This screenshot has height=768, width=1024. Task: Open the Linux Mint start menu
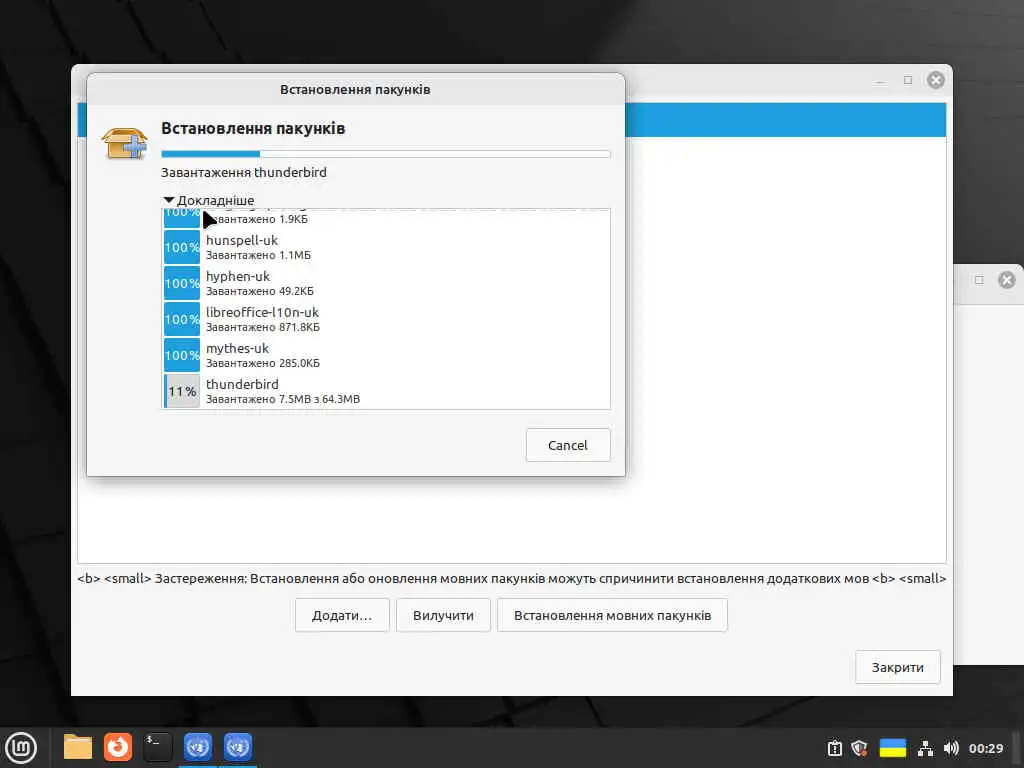(x=21, y=747)
